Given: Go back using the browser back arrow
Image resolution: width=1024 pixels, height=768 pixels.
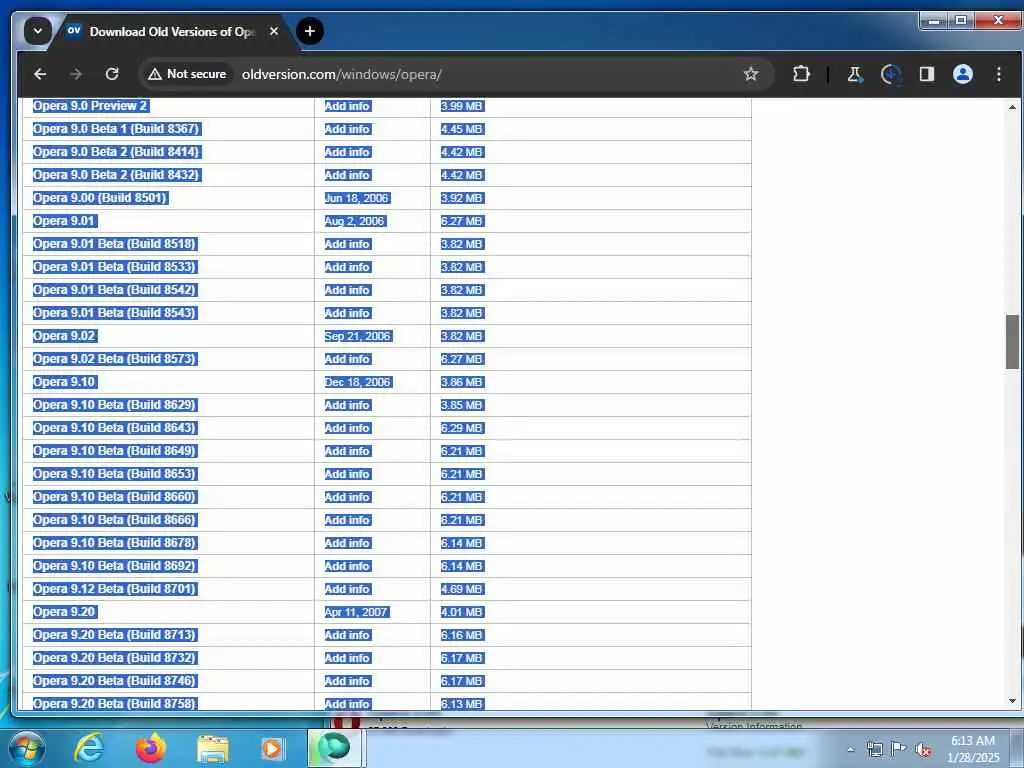Looking at the screenshot, I should pyautogui.click(x=40, y=74).
